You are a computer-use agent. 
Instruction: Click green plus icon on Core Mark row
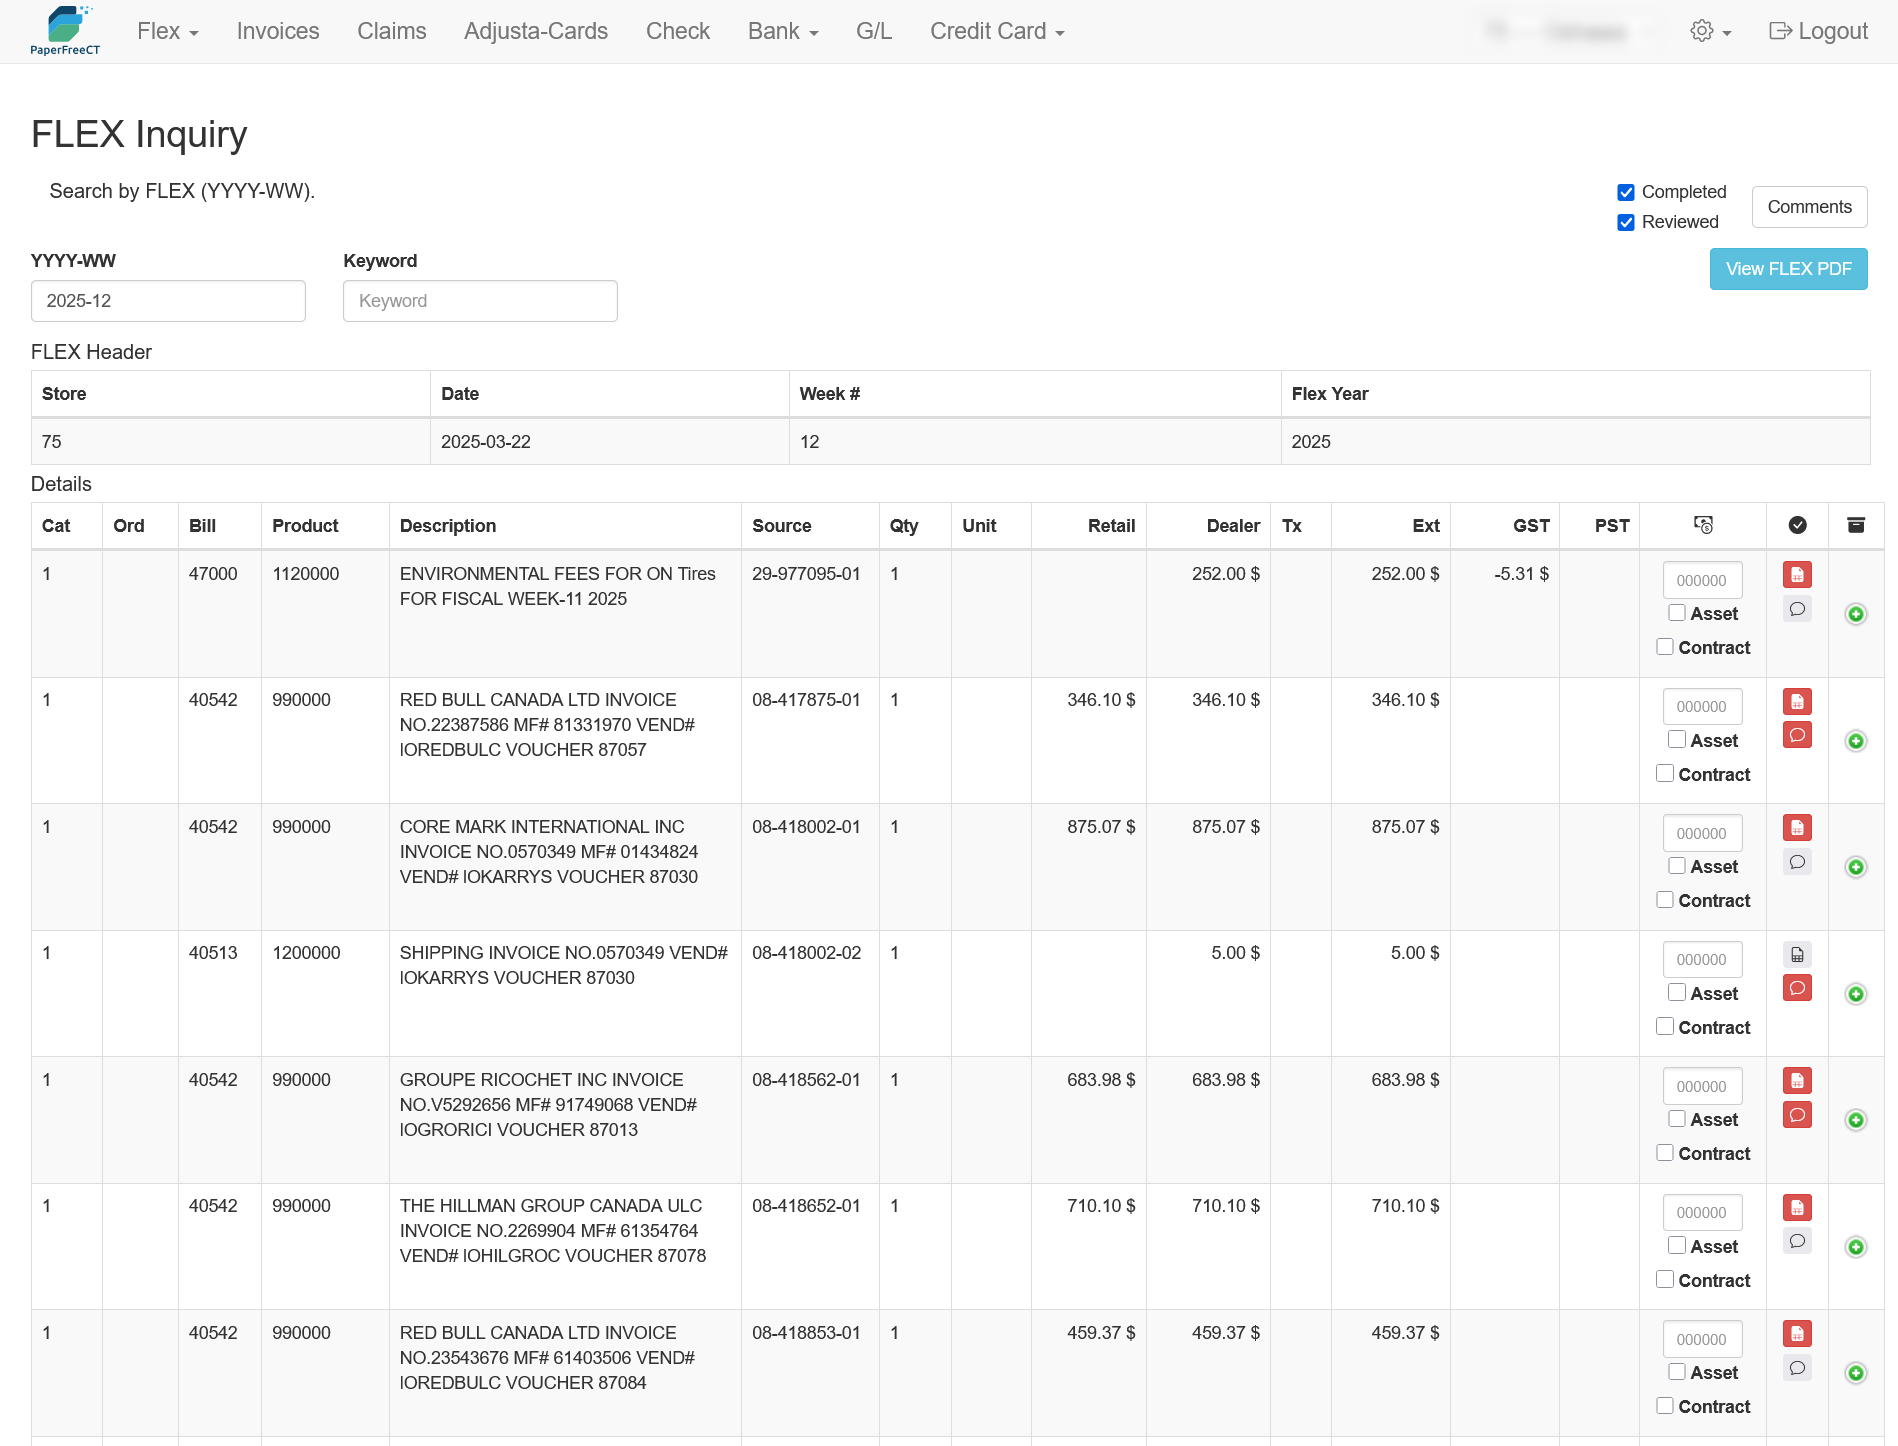point(1855,867)
